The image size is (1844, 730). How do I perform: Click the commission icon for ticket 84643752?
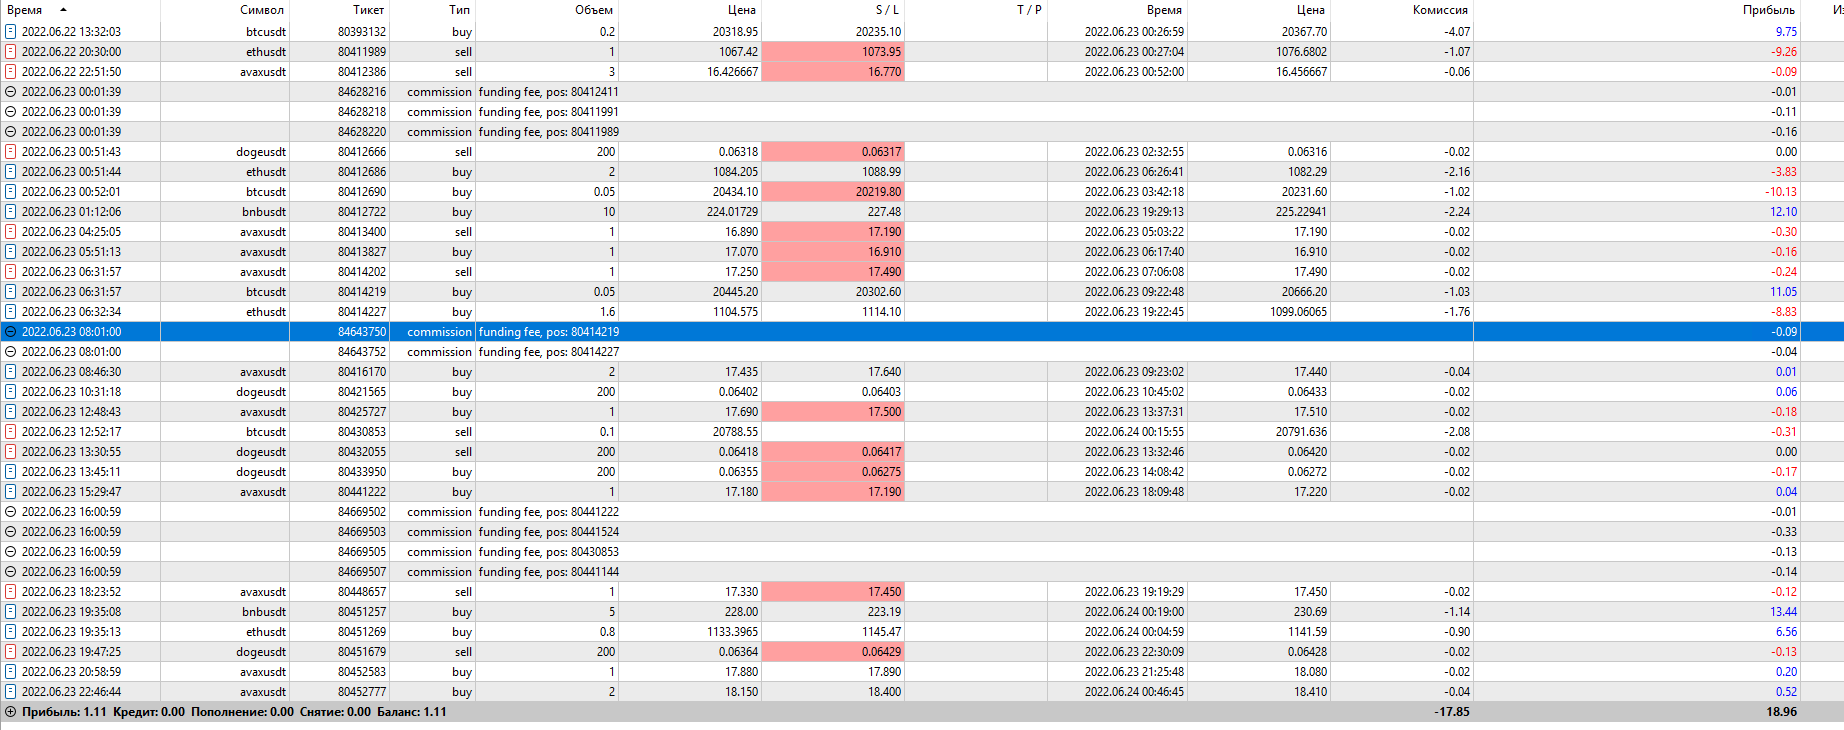point(11,352)
